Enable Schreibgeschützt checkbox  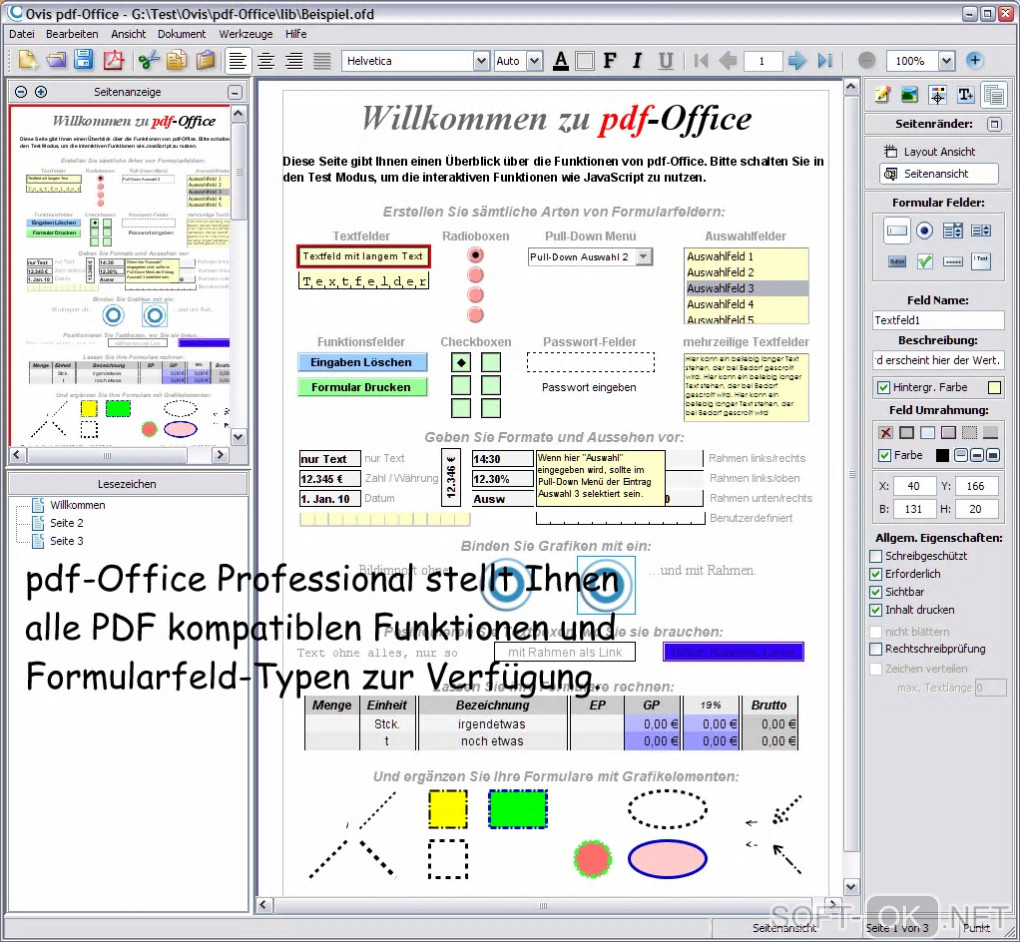point(876,556)
